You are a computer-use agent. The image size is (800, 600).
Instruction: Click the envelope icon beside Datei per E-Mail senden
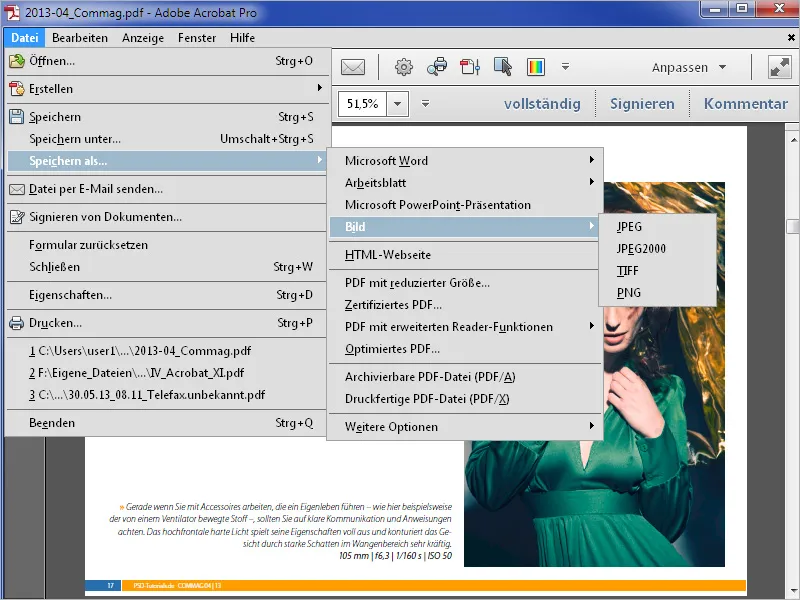[17, 189]
